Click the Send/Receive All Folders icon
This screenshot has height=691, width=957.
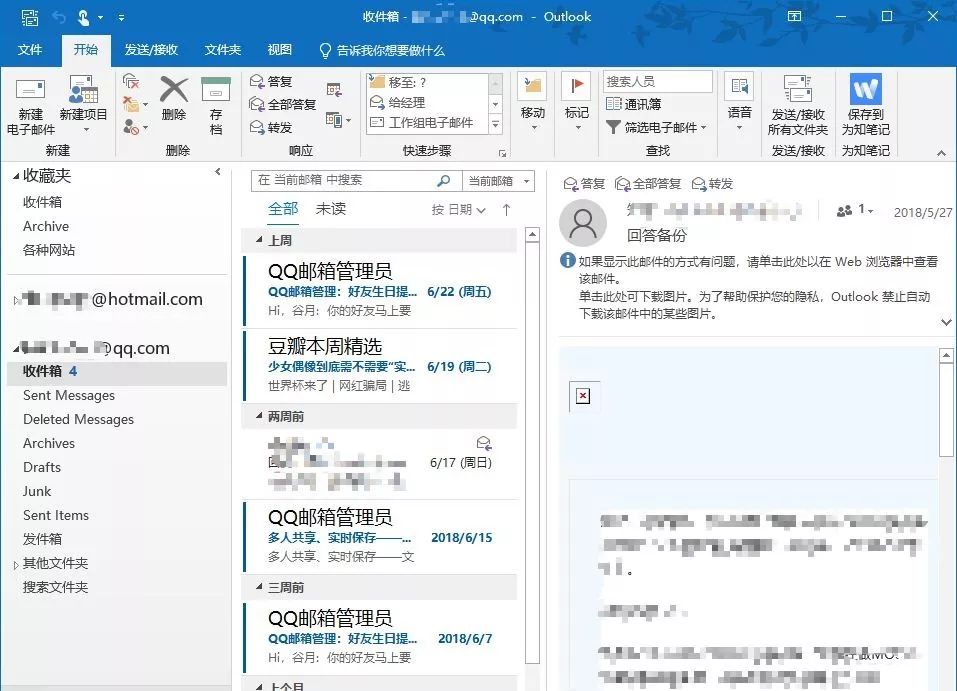pyautogui.click(x=798, y=89)
